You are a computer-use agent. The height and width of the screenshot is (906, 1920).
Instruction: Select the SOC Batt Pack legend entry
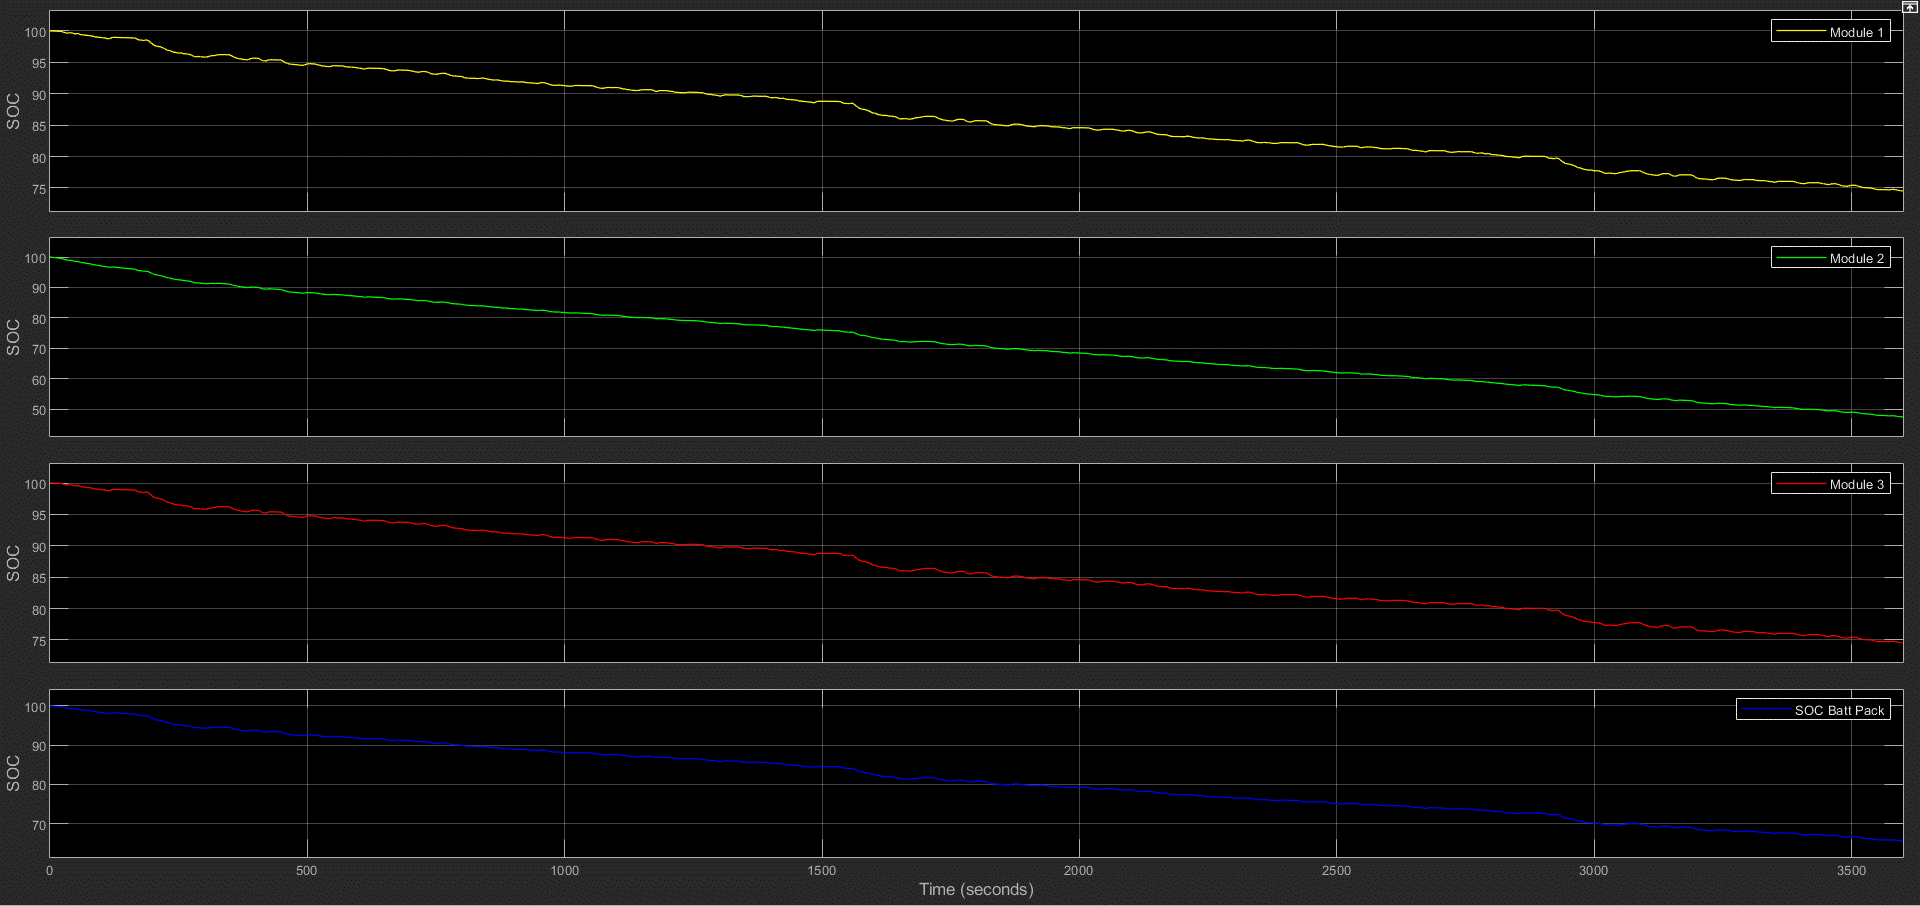1813,710
